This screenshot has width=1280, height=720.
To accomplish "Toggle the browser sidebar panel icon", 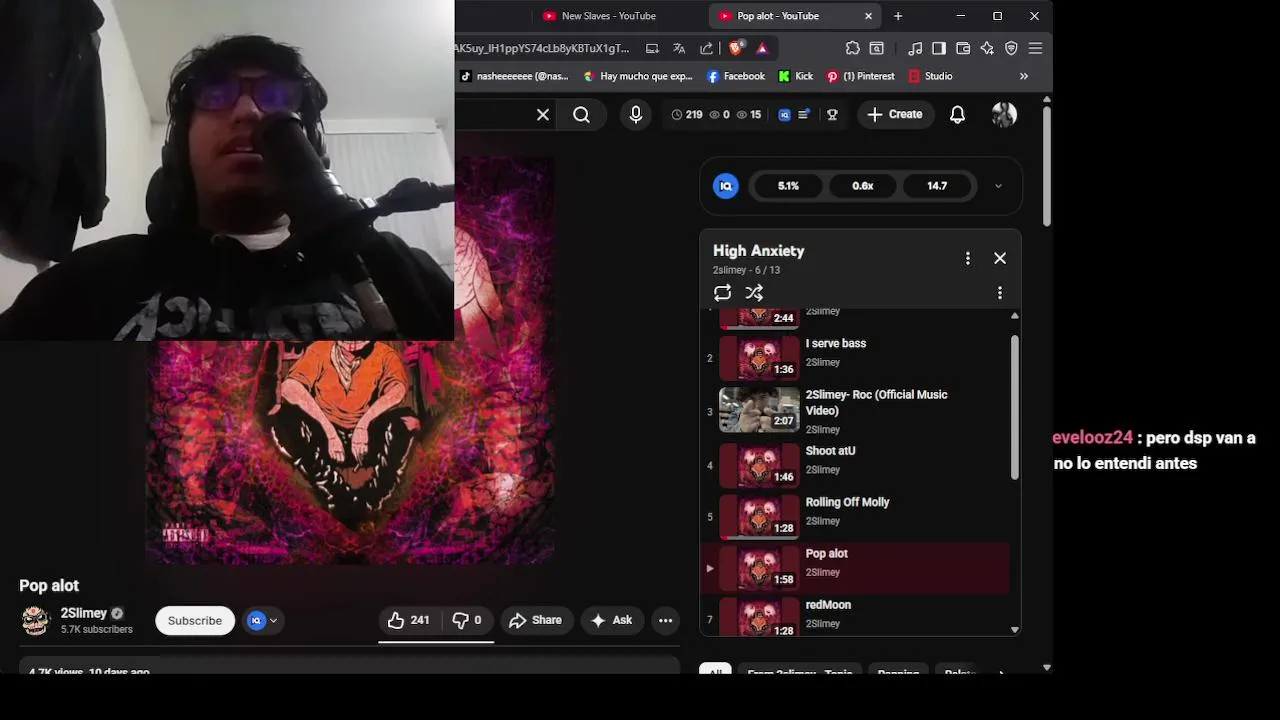I will point(939,48).
